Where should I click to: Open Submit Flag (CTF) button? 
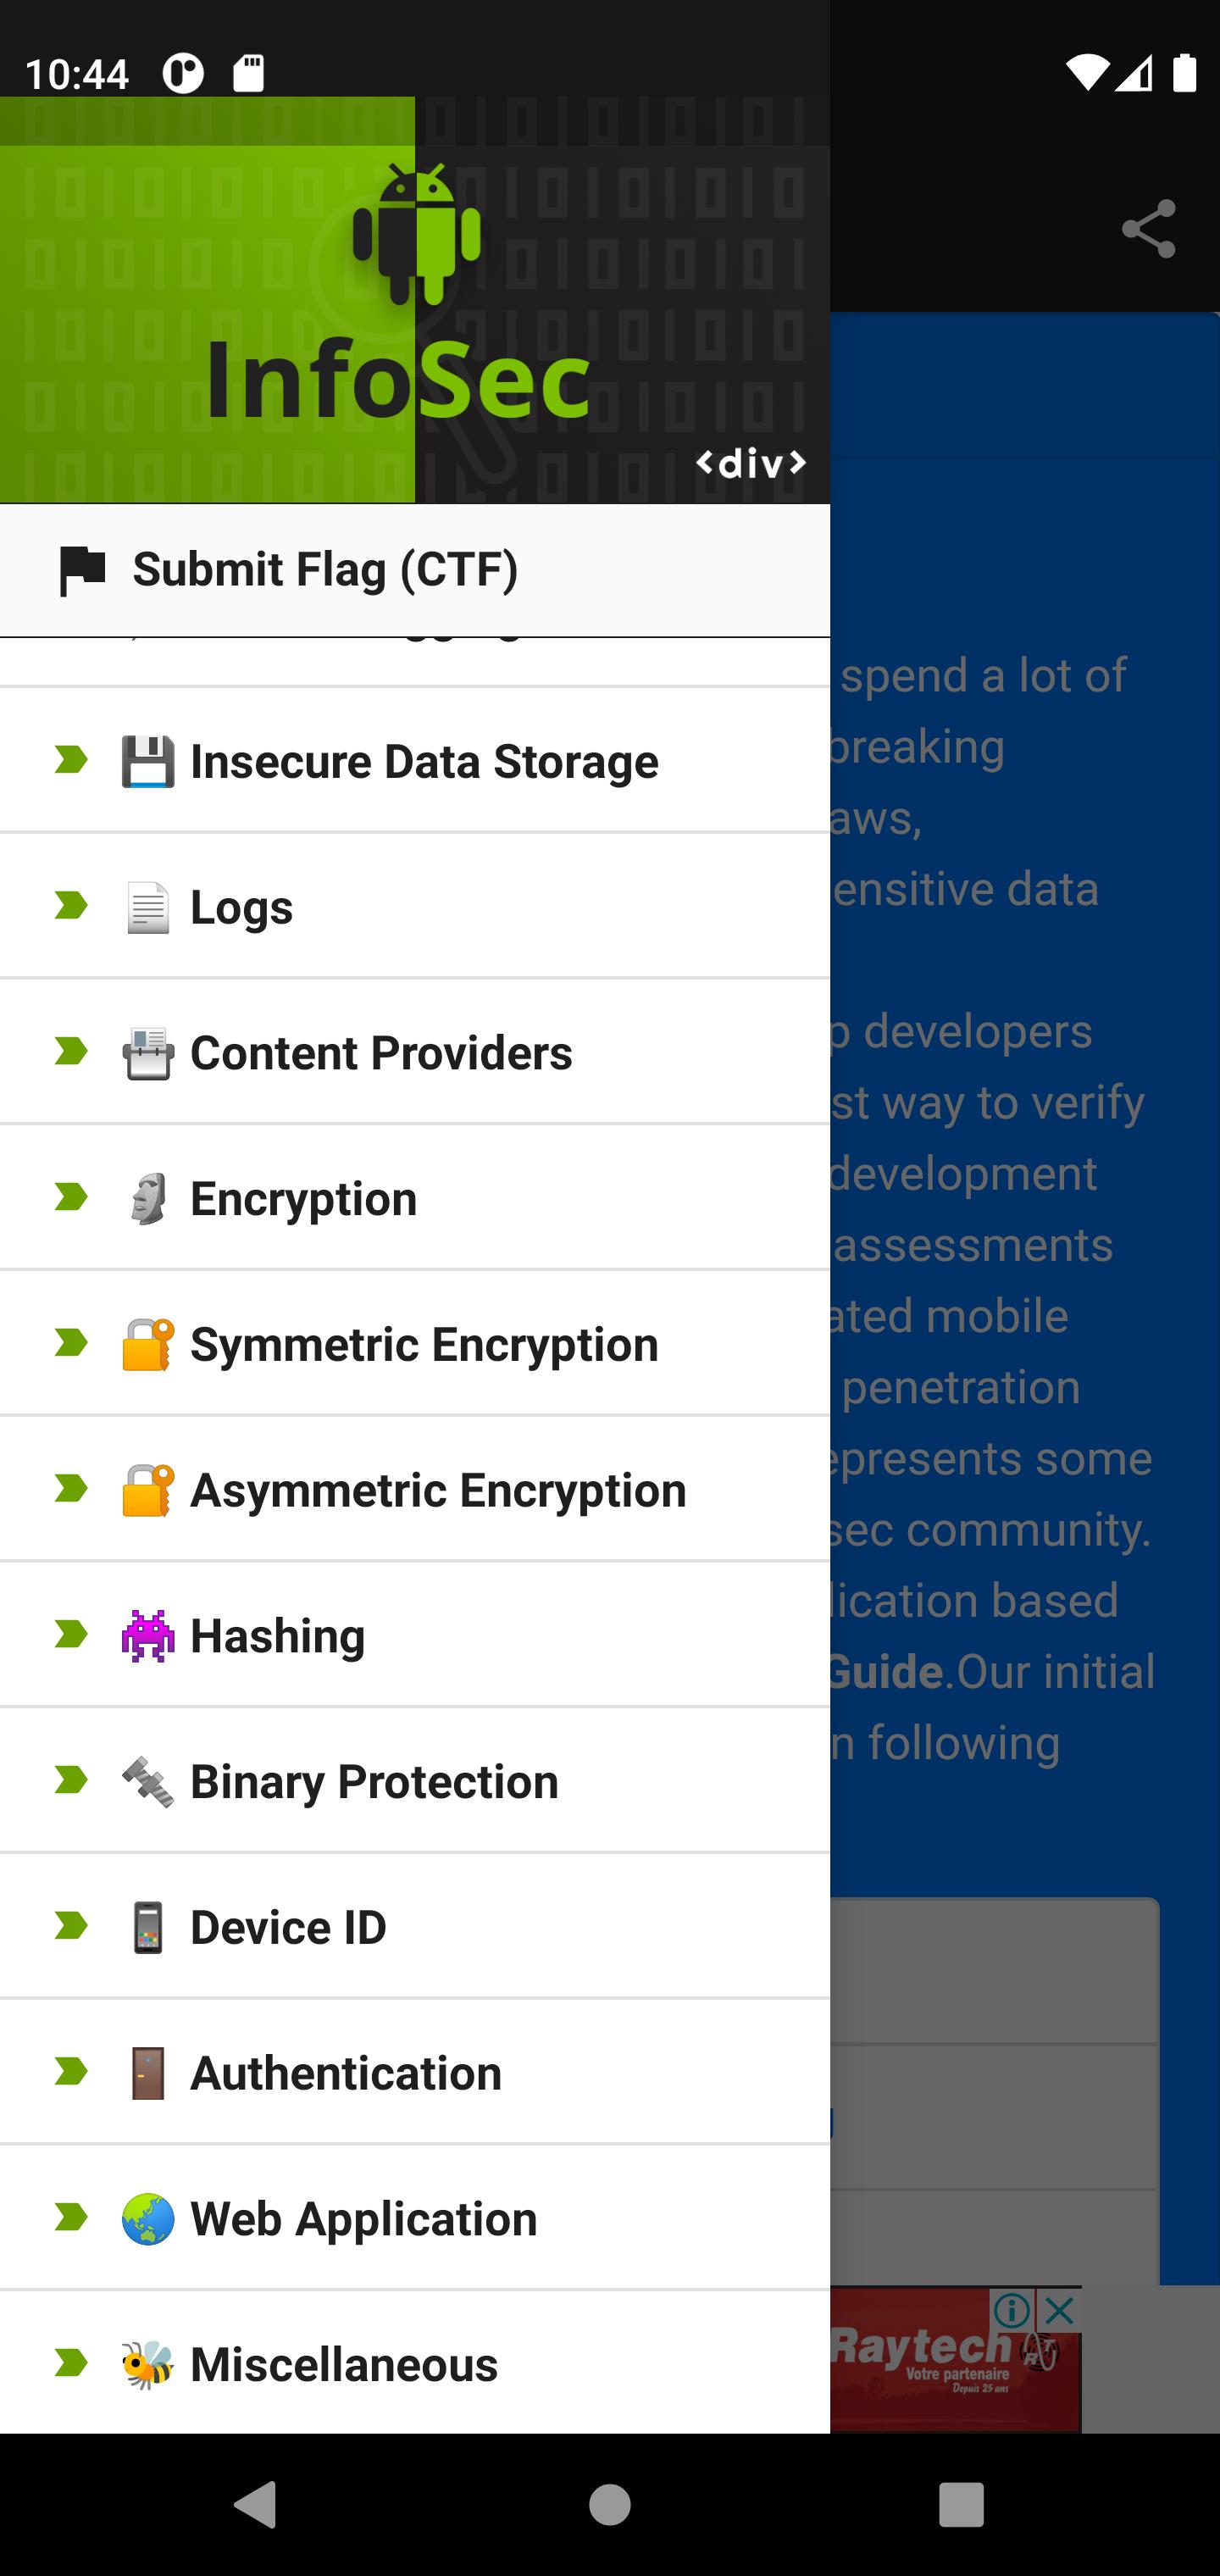(x=415, y=570)
